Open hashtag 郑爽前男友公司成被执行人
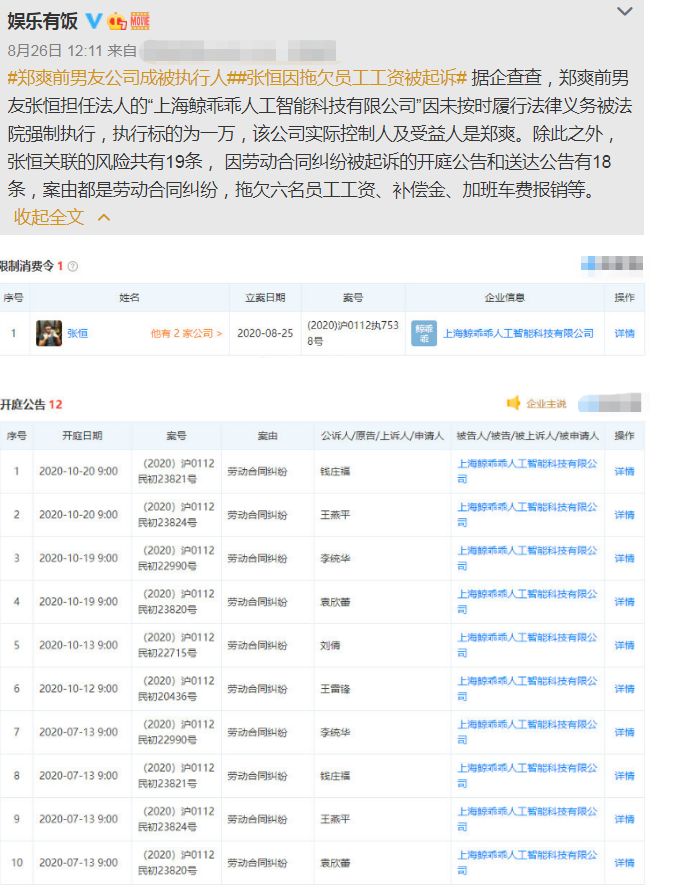The image size is (677, 885). click(x=121, y=77)
